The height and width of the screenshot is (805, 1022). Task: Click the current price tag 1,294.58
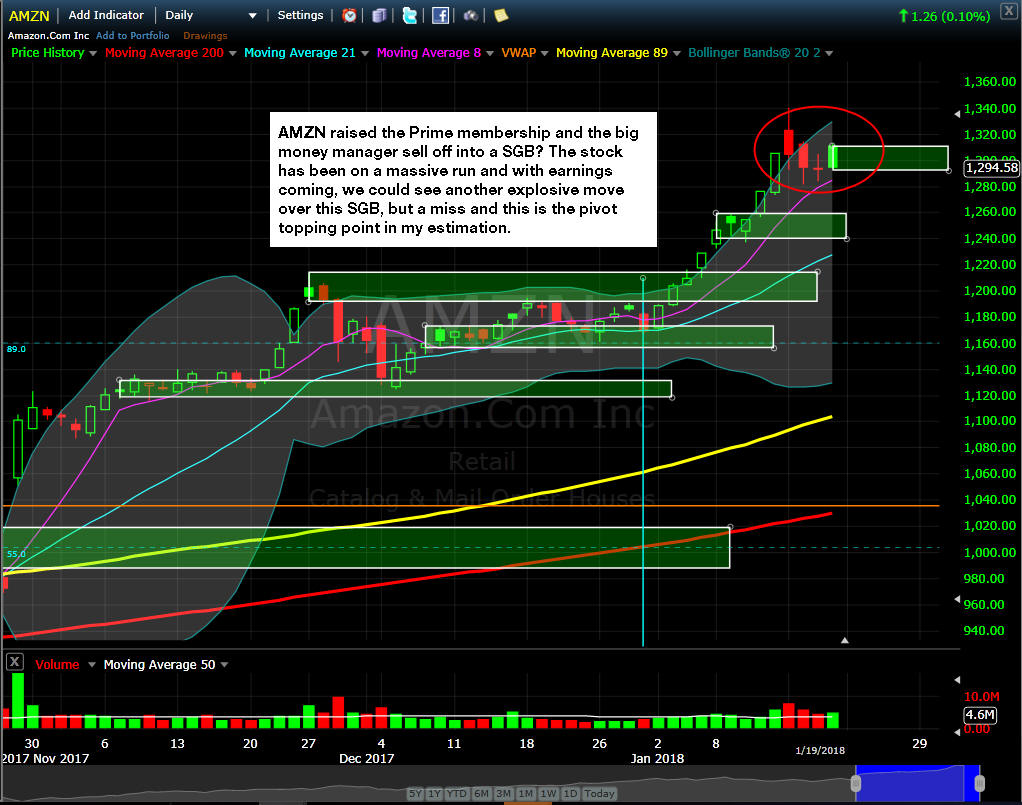[x=991, y=168]
